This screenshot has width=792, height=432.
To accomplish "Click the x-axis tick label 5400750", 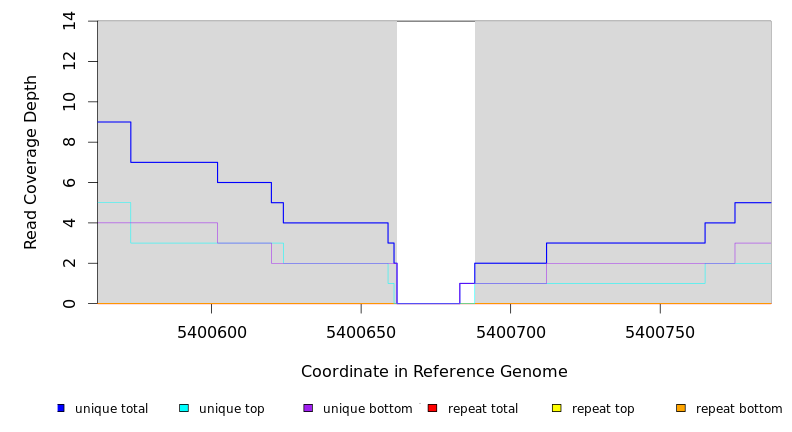I will click(x=660, y=333).
